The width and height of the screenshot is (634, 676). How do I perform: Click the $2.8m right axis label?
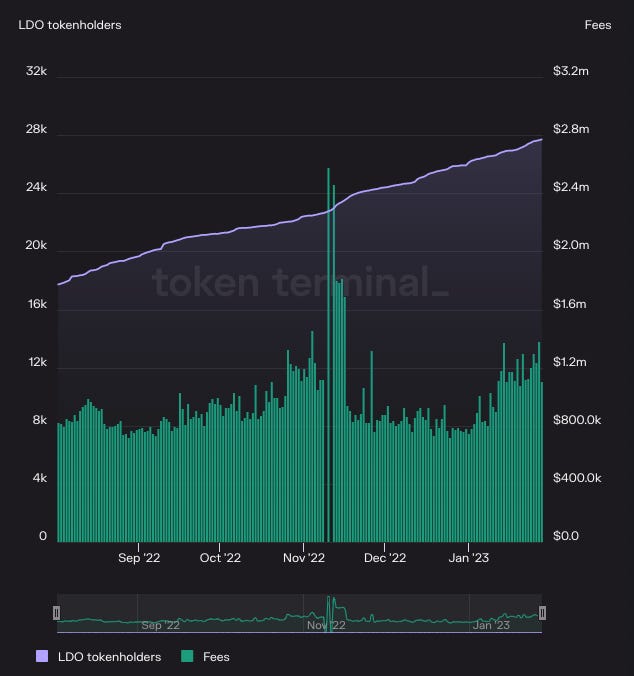[x=571, y=129]
